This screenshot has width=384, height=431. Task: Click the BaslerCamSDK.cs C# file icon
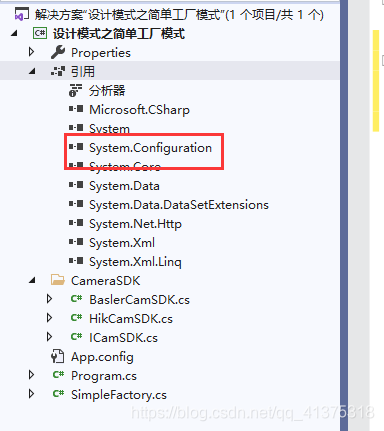pyautogui.click(x=76, y=299)
